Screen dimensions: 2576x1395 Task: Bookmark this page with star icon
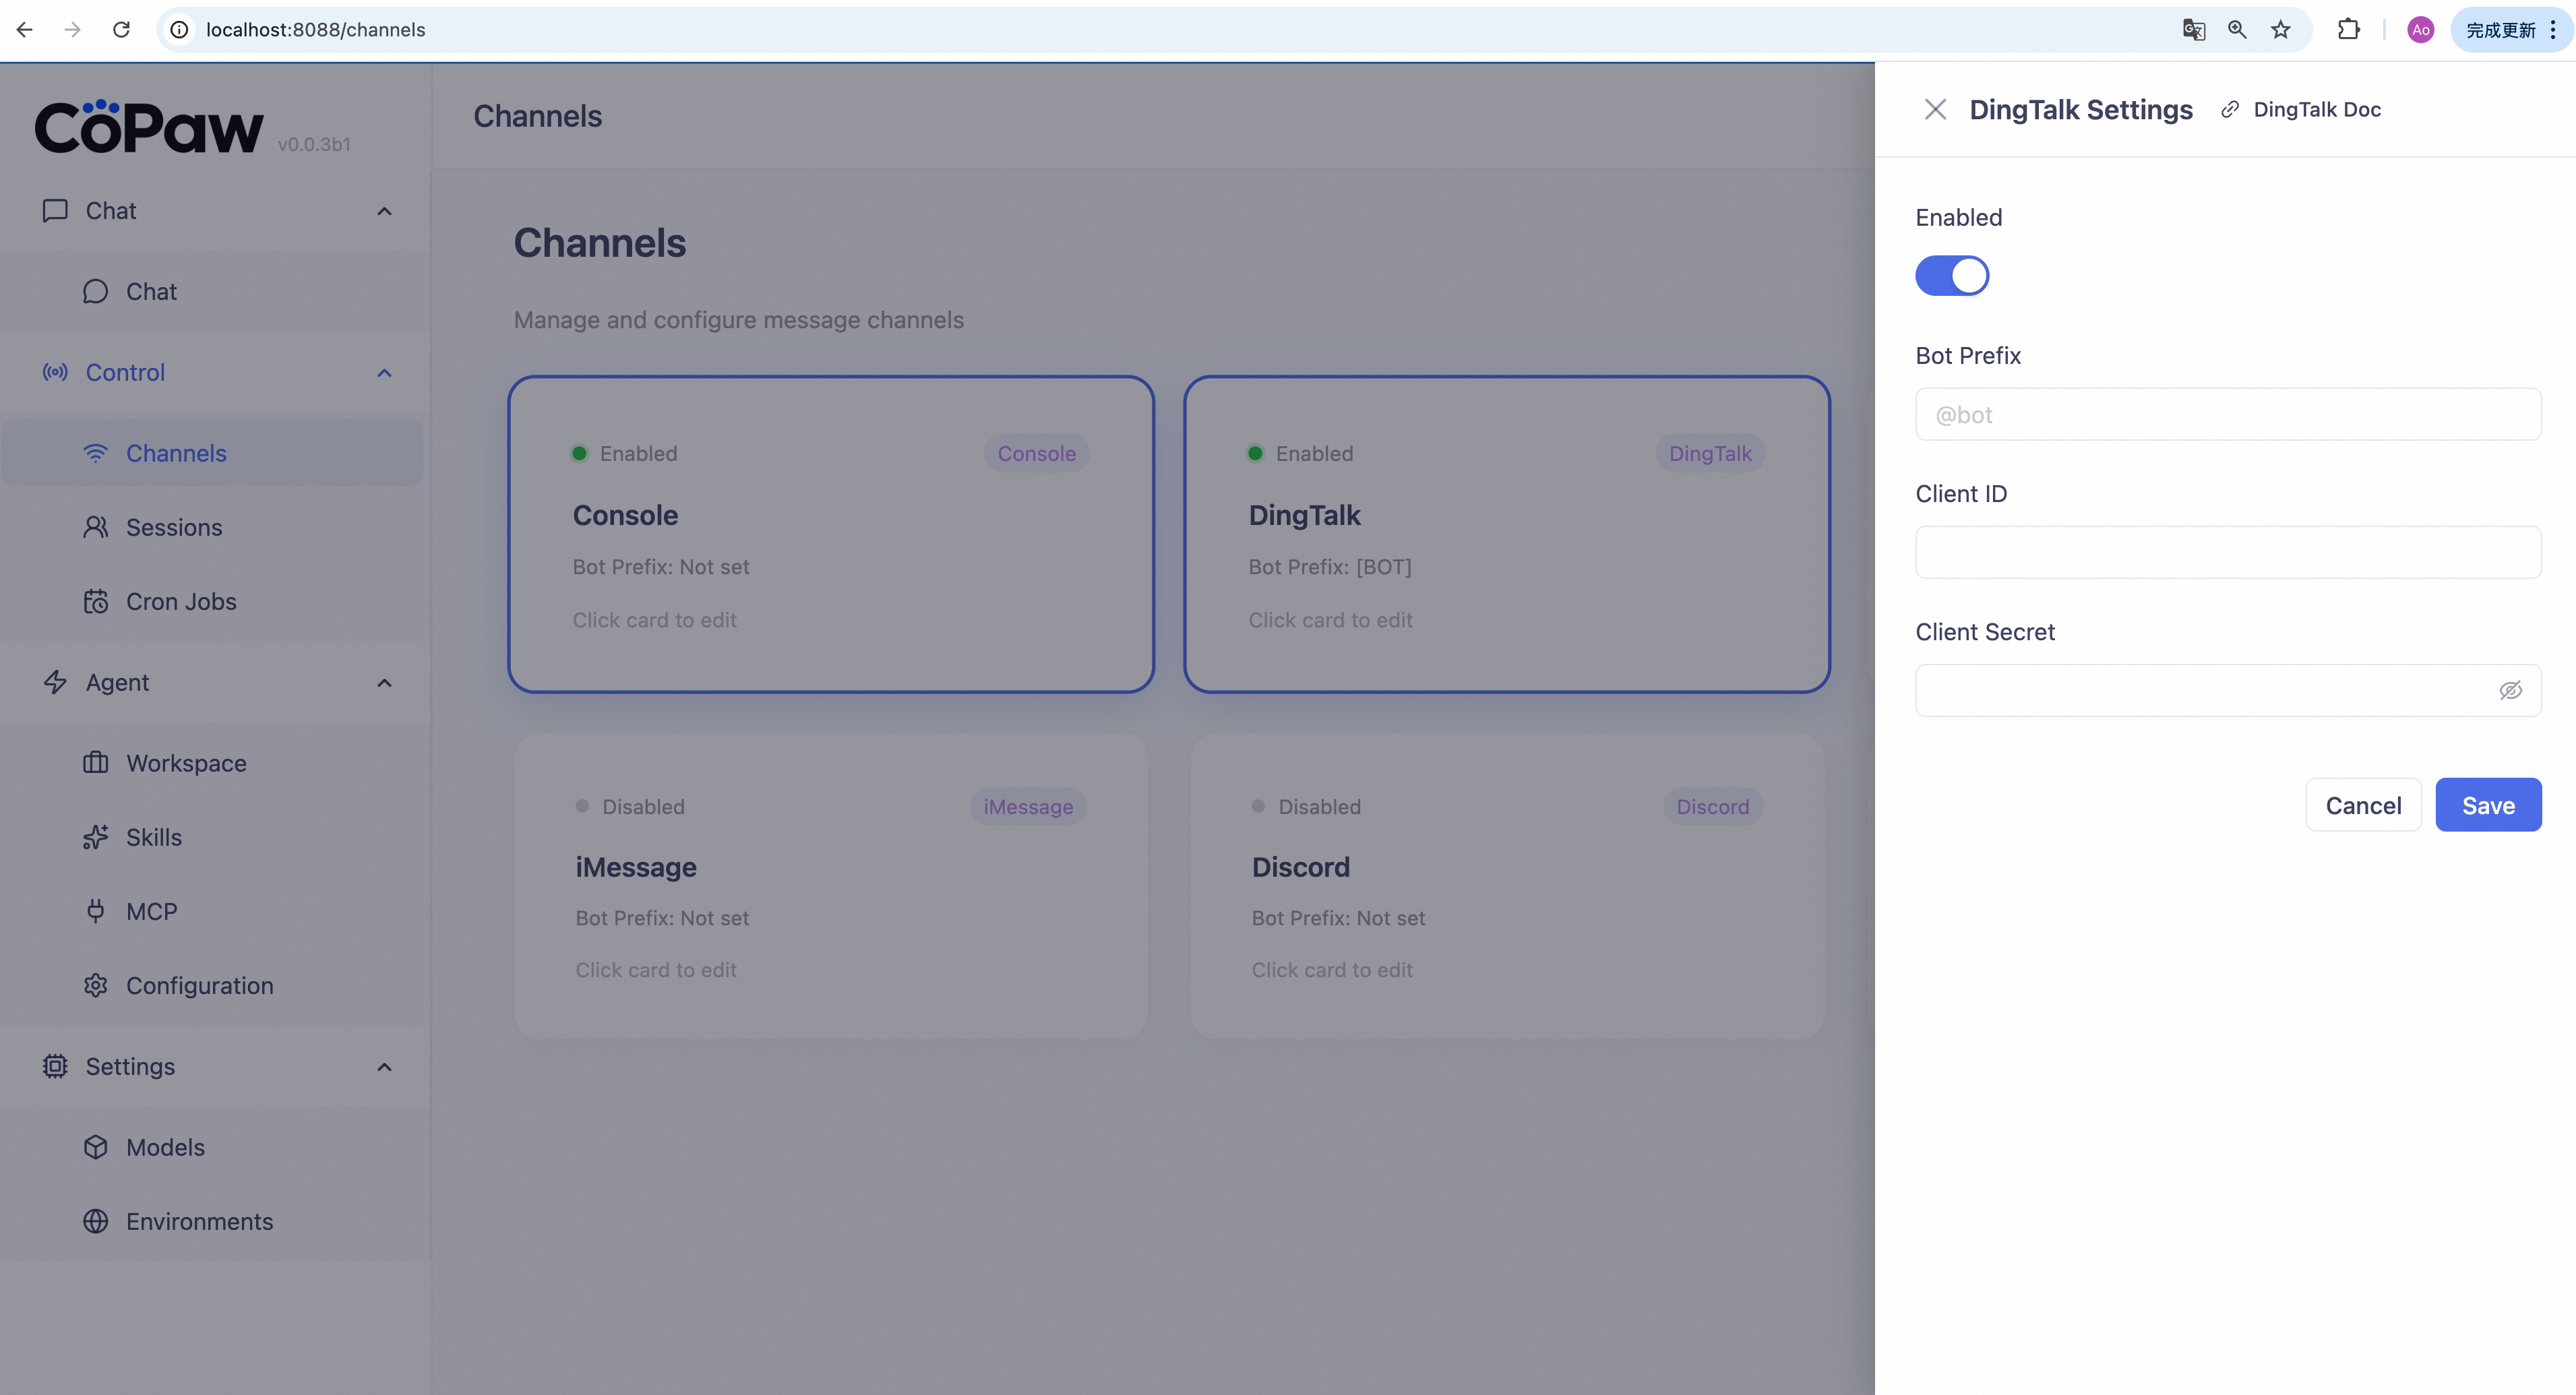tap(2280, 29)
